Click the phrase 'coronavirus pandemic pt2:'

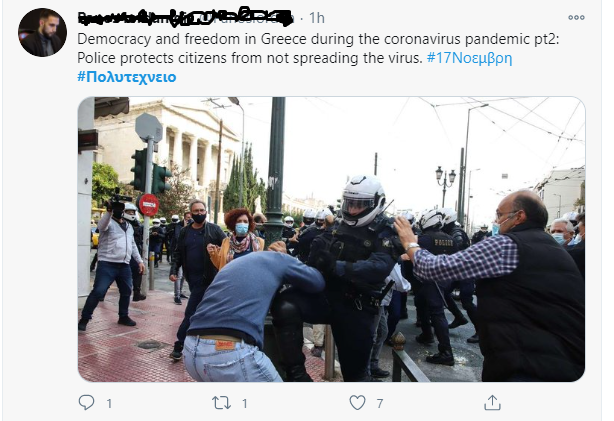[x=472, y=39]
